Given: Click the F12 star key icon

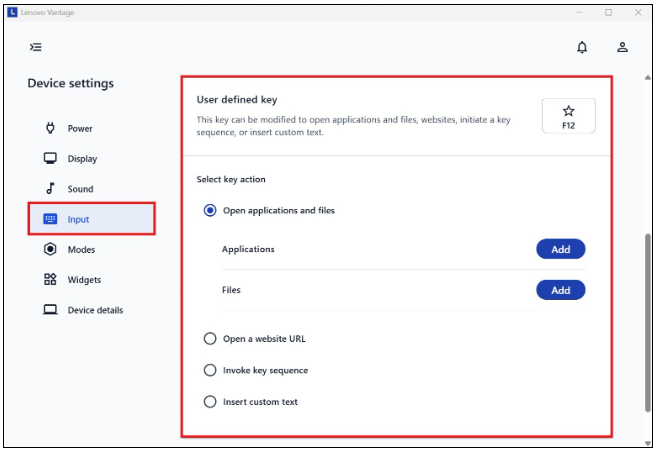Looking at the screenshot, I should point(568,116).
